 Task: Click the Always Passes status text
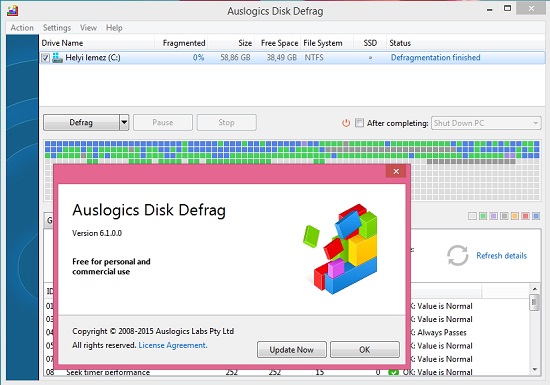coord(442,332)
